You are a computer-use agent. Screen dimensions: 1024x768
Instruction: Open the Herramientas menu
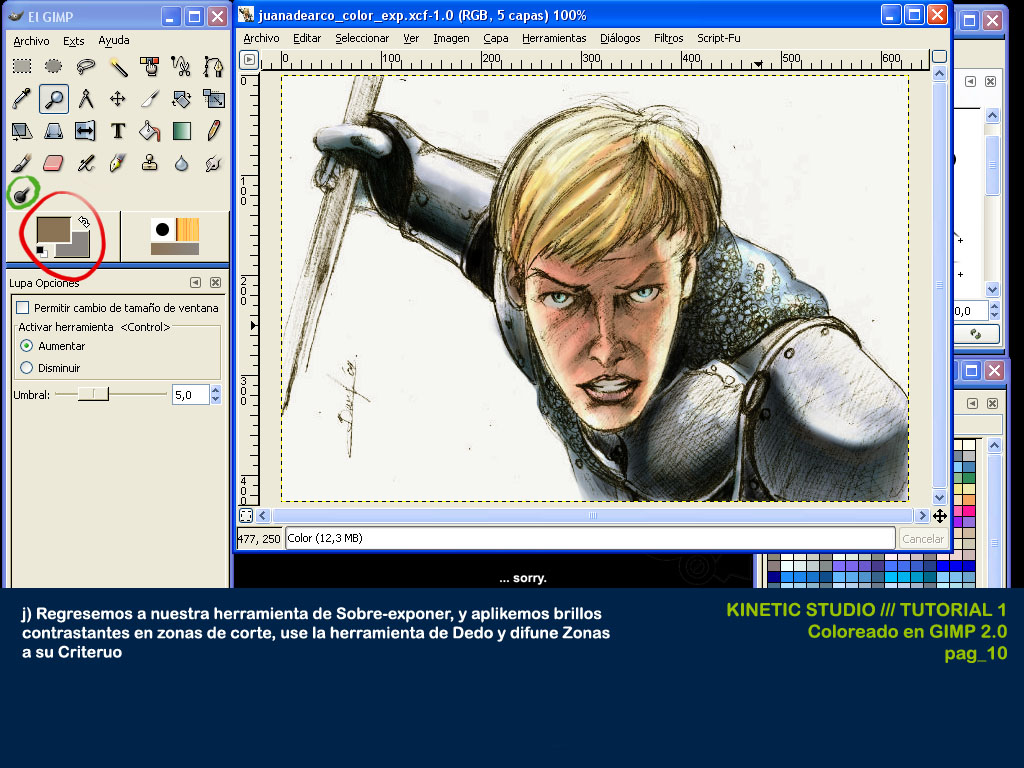point(554,39)
